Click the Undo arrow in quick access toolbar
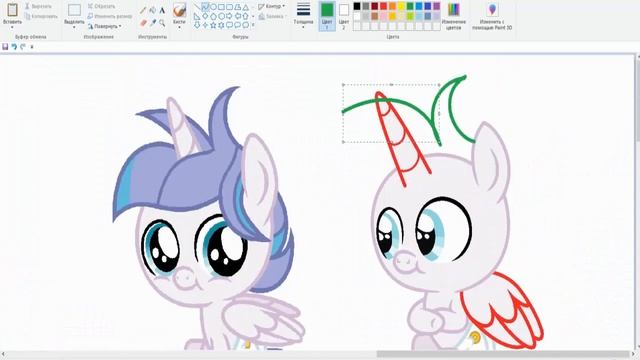This screenshot has height=360, width=640. click(x=14, y=47)
